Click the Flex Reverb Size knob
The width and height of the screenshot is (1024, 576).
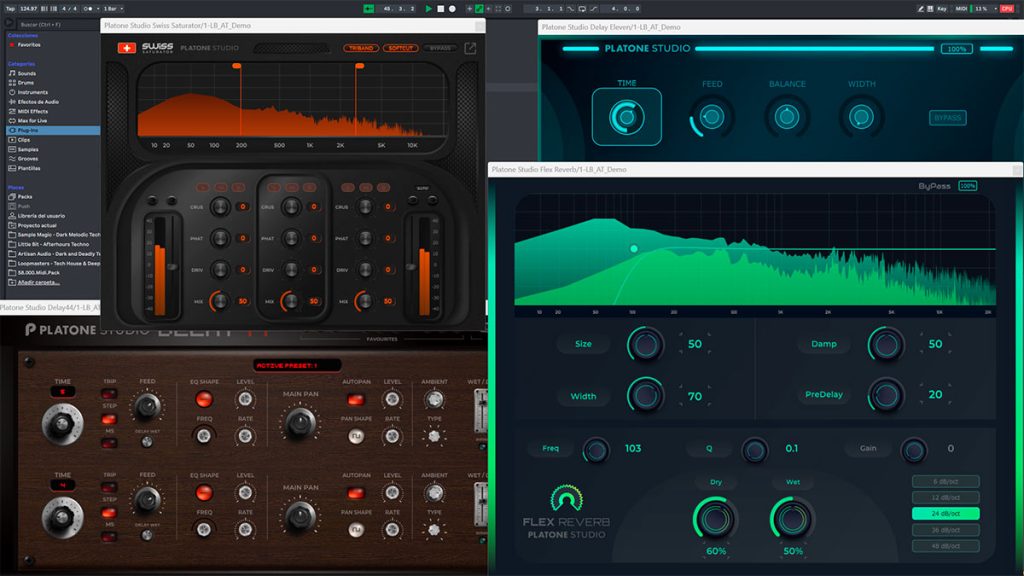(x=645, y=345)
